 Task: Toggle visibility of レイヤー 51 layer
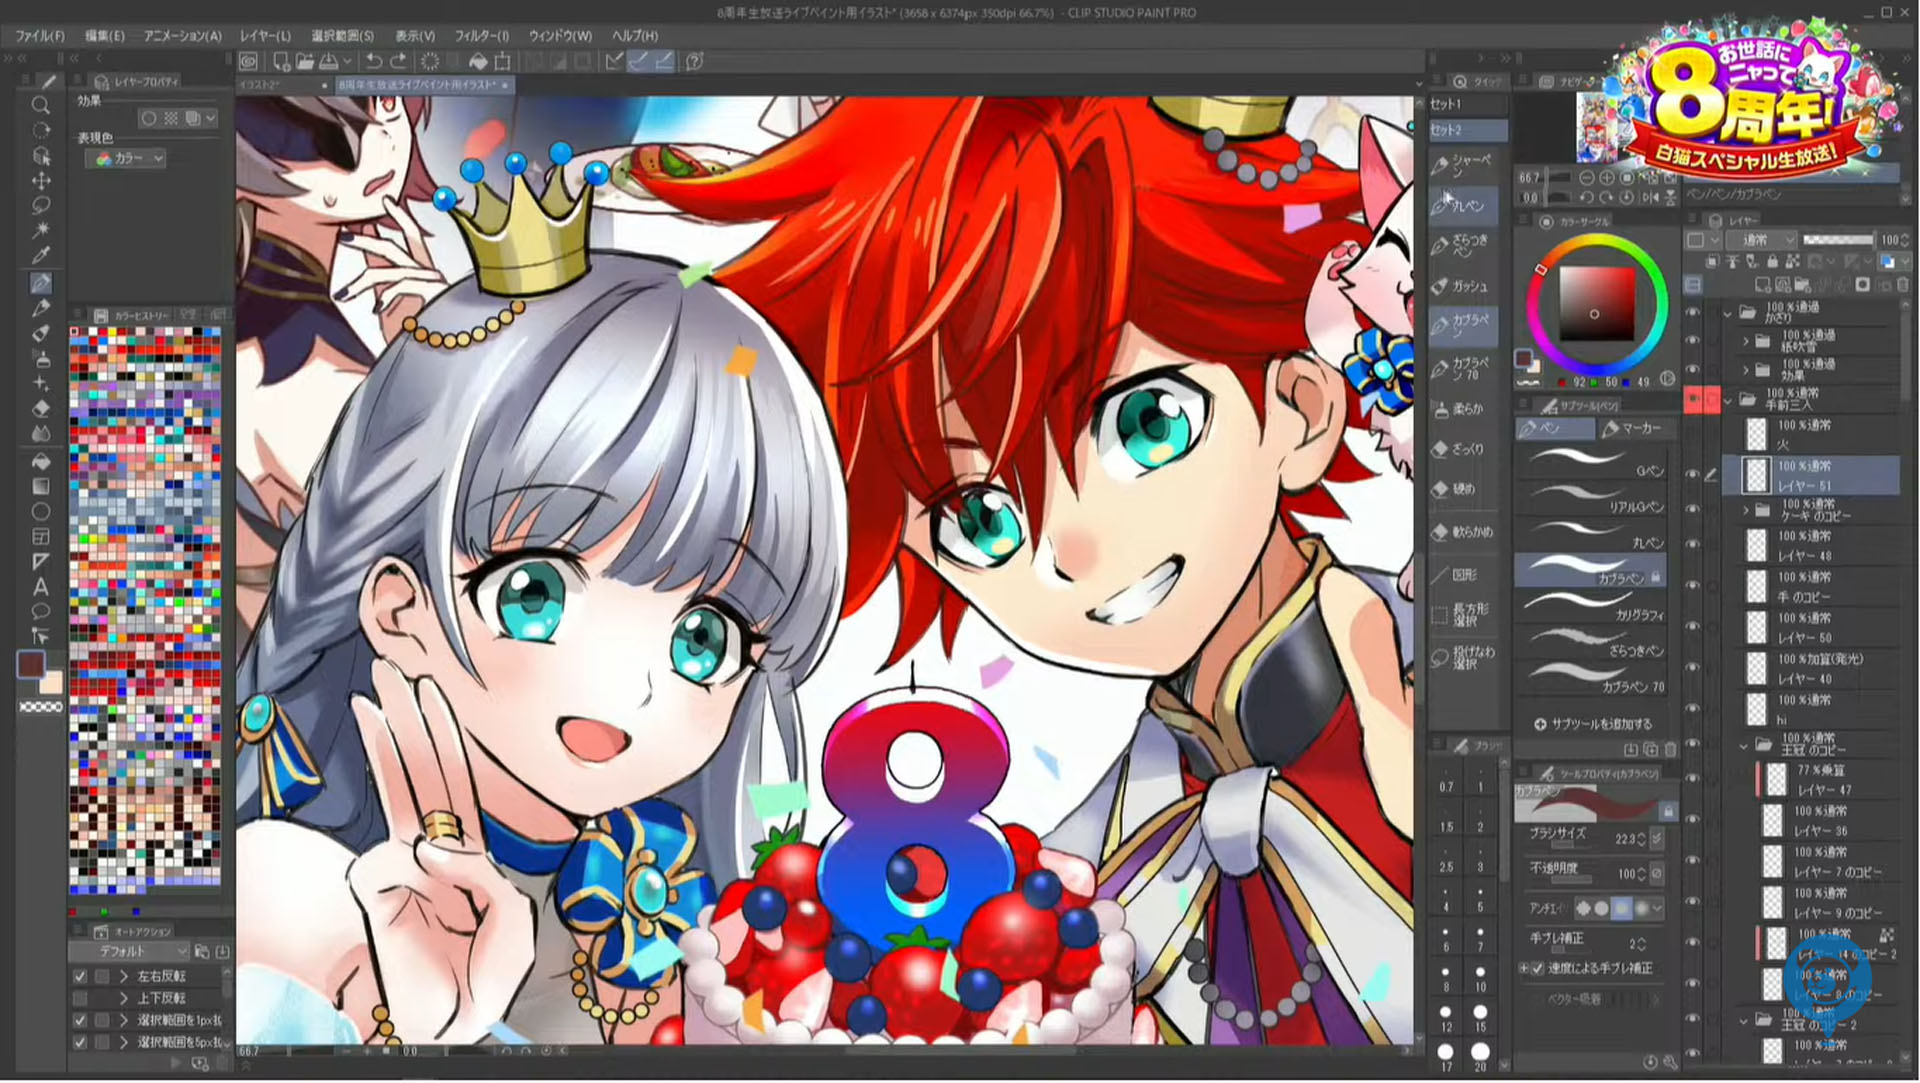click(x=1692, y=475)
